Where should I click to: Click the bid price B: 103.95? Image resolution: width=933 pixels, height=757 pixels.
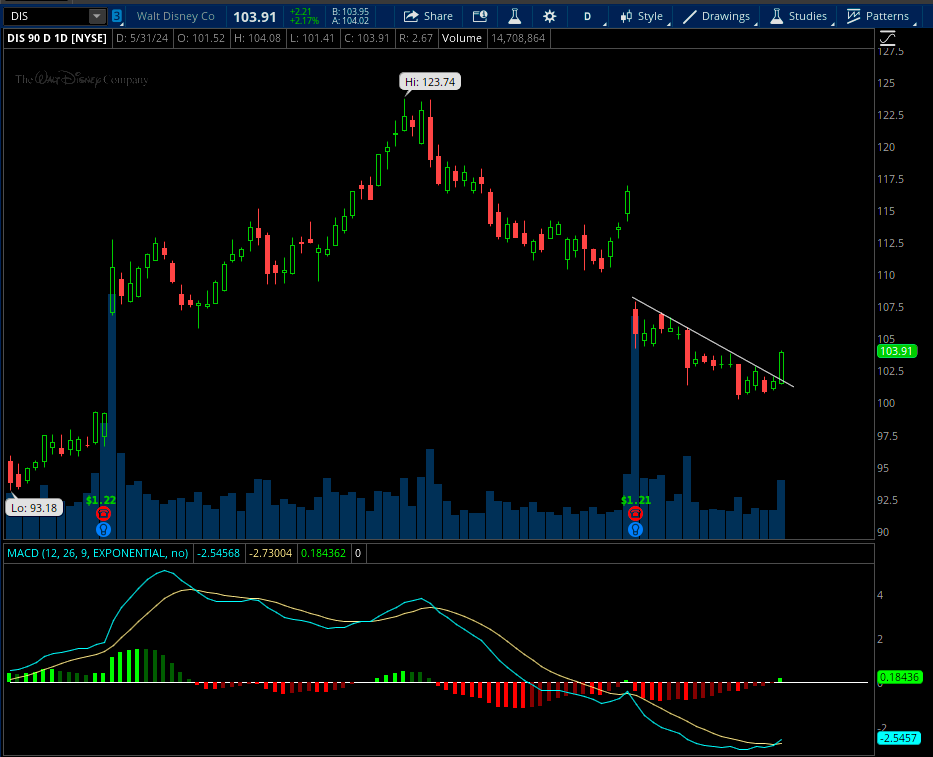click(x=350, y=12)
